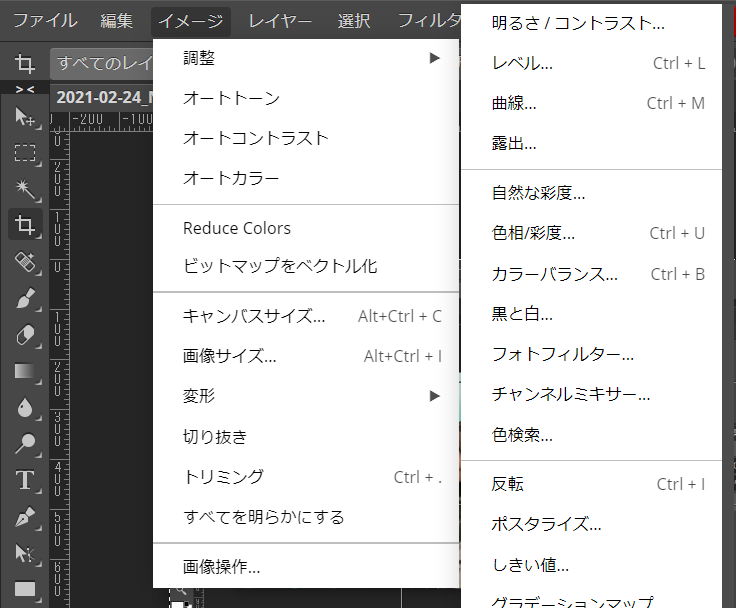Open 自然な彩度 adjustment

pyautogui.click(x=591, y=193)
